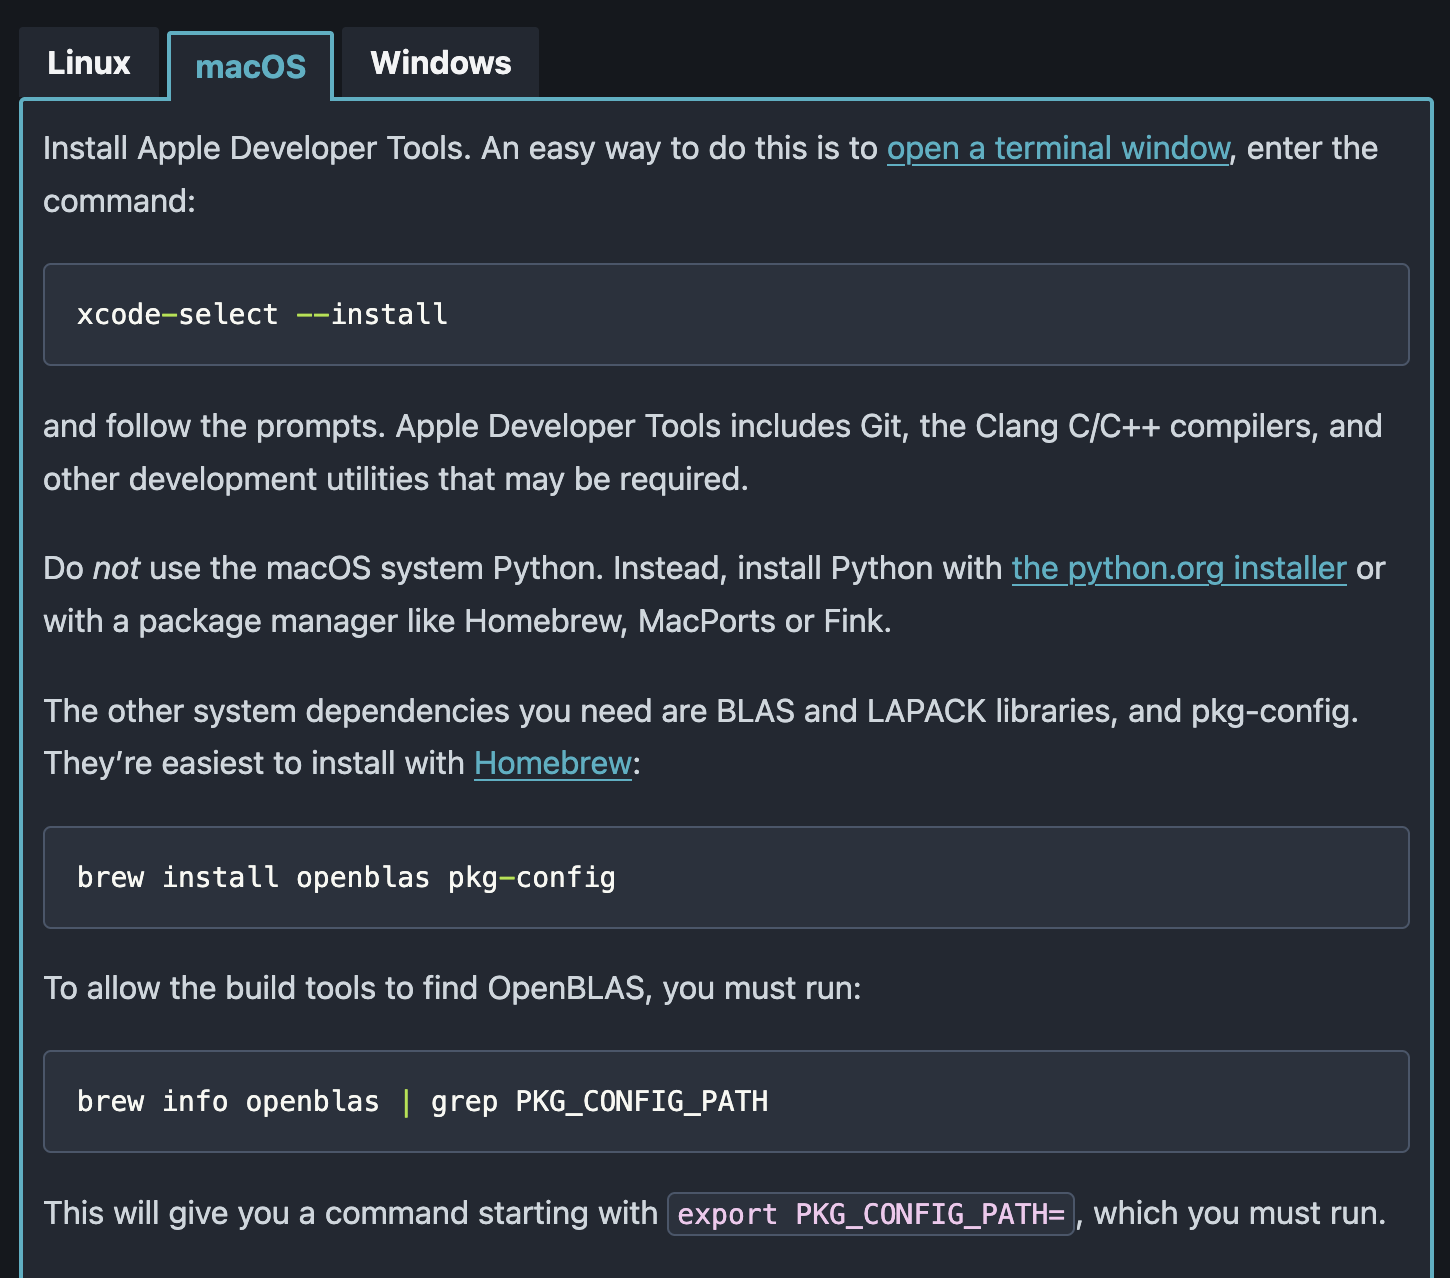Click the "To allow the build tools" sentence

point(452,988)
